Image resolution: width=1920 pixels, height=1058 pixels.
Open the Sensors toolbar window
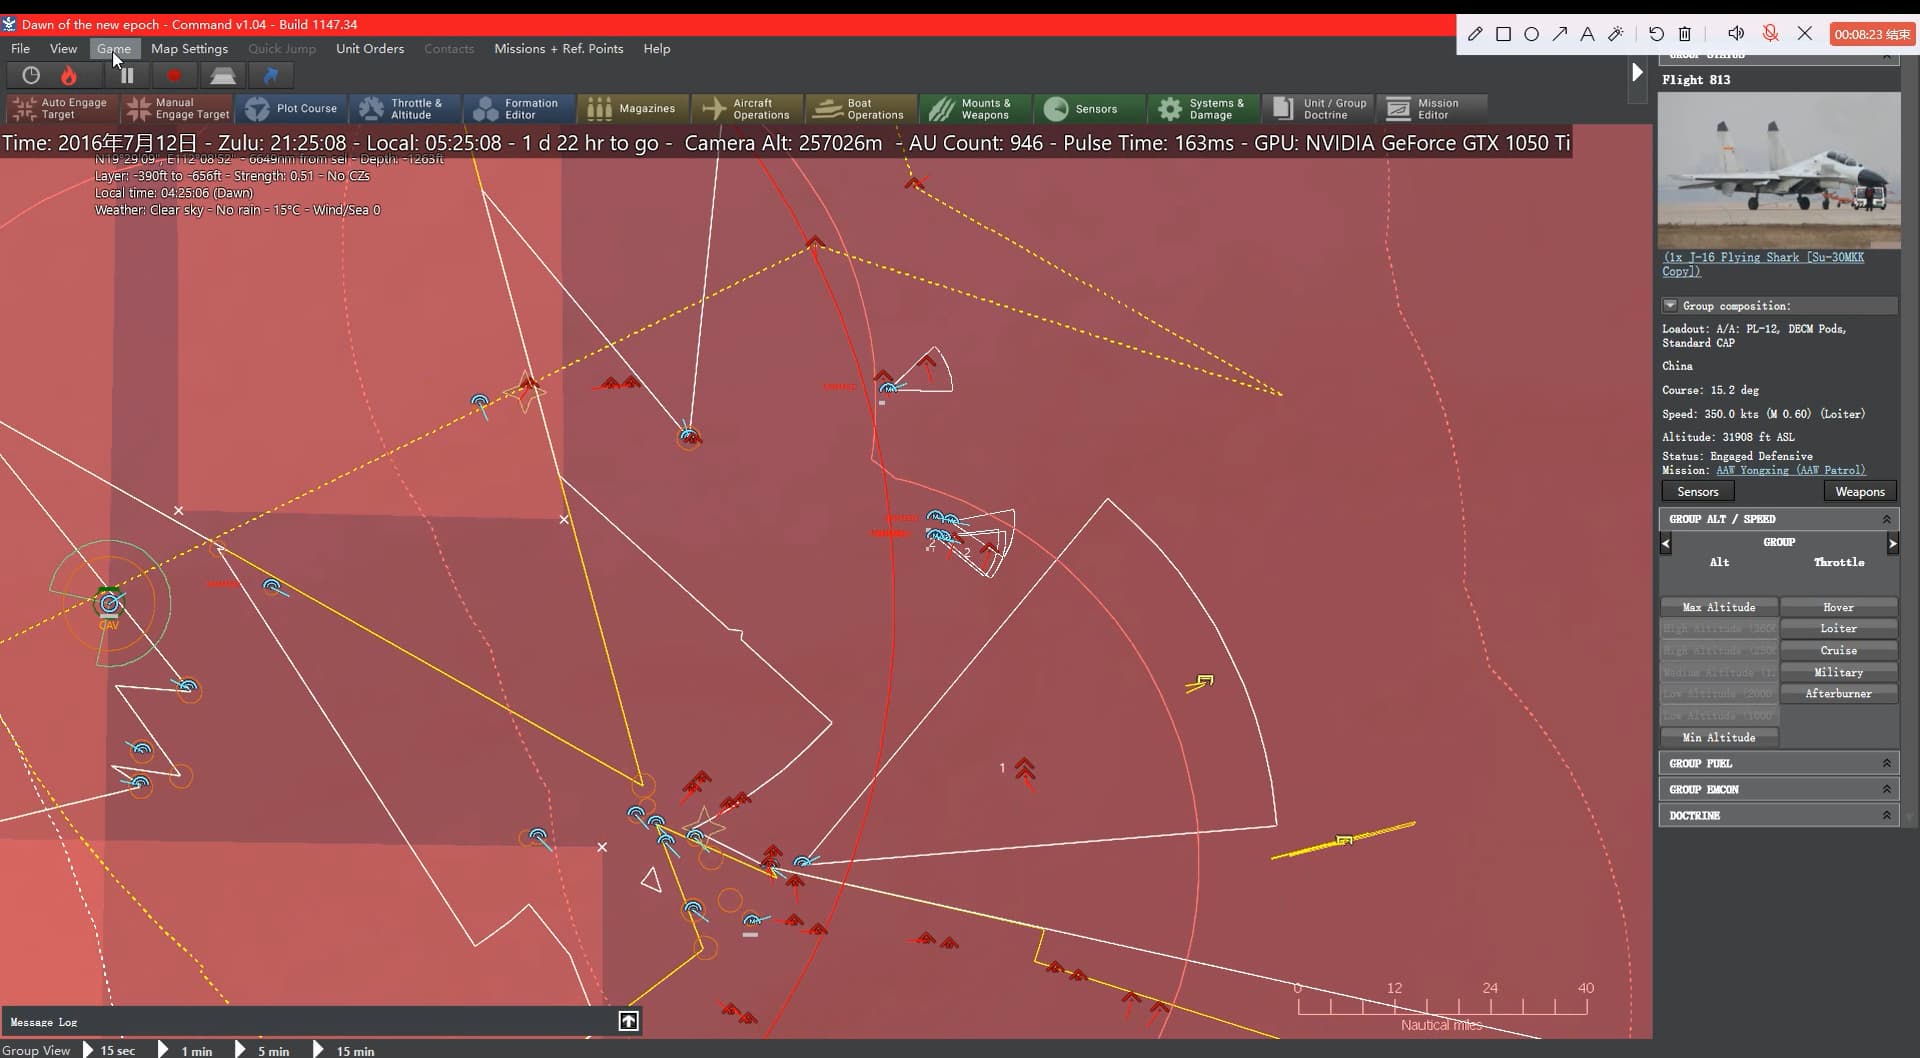click(1089, 108)
